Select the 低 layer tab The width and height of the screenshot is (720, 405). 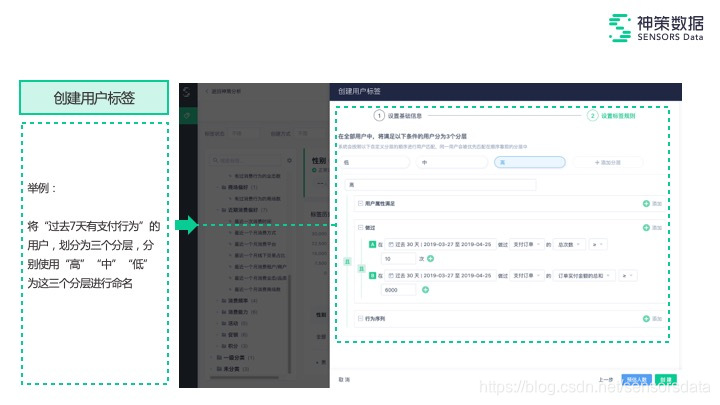375,163
